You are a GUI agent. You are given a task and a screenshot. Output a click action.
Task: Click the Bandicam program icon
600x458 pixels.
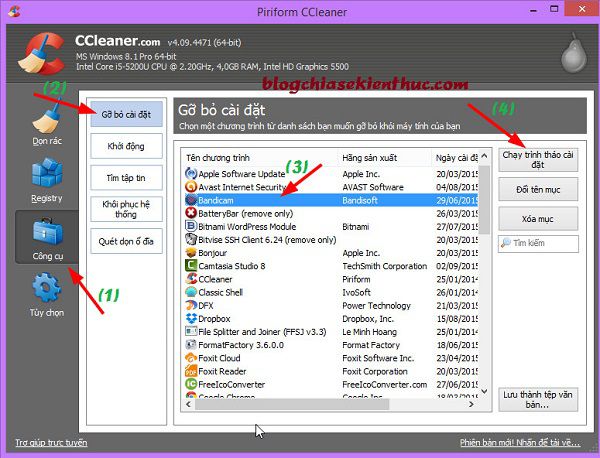[191, 200]
